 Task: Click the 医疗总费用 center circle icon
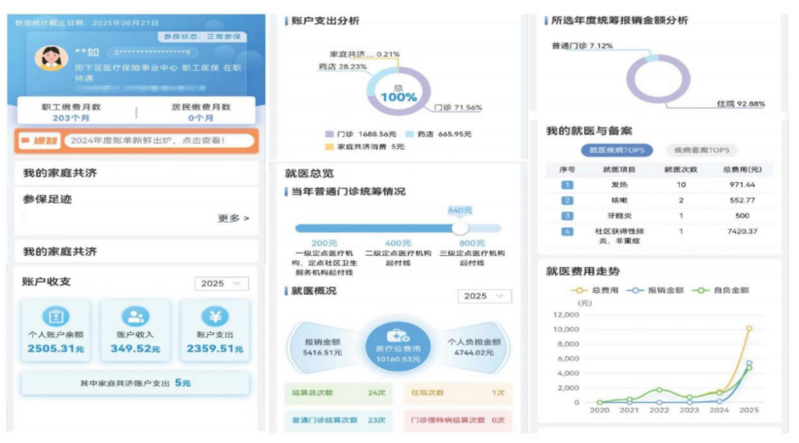397,339
